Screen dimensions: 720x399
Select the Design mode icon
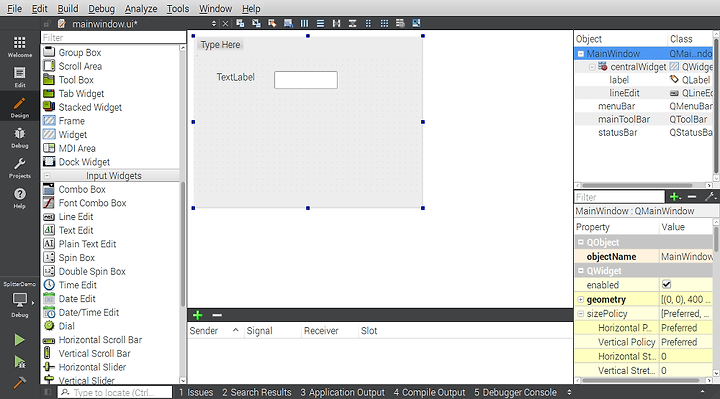20,107
